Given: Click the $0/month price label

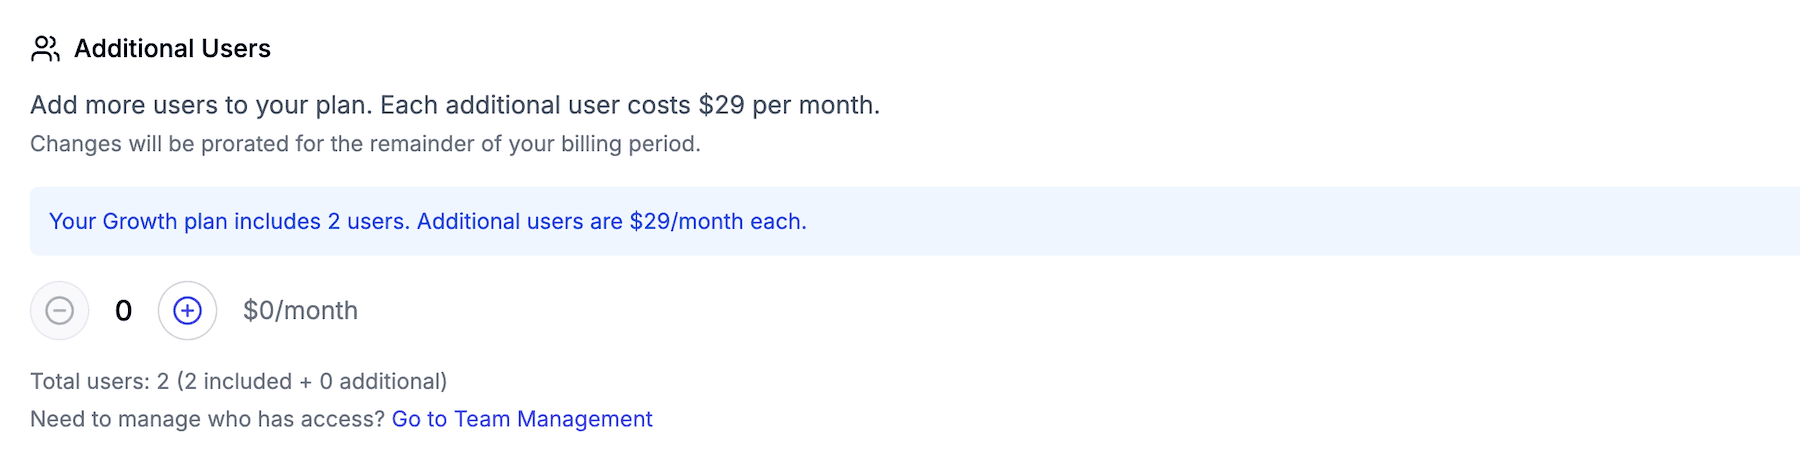Looking at the screenshot, I should click(300, 311).
